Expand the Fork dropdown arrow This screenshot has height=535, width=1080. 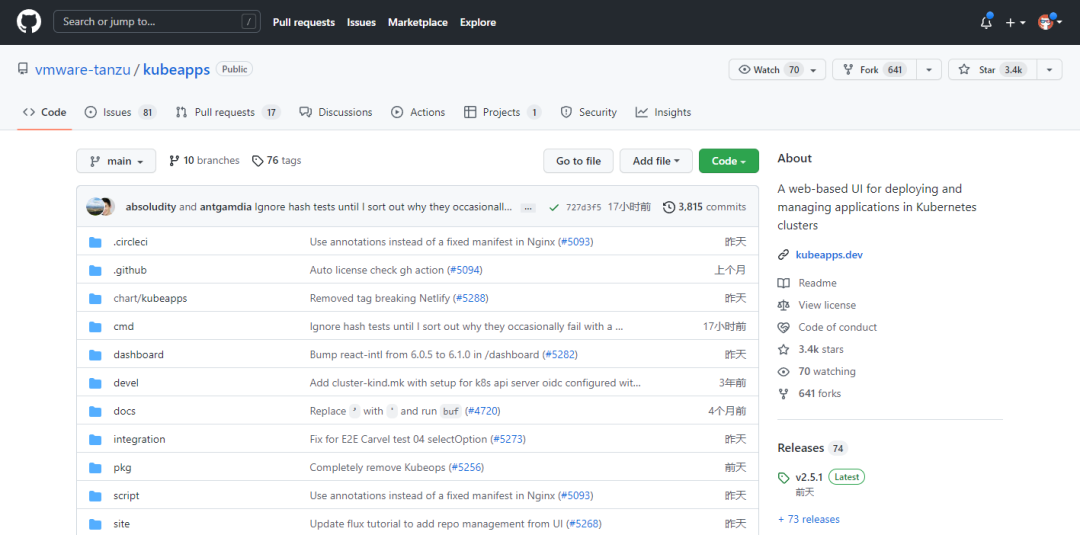[930, 70]
